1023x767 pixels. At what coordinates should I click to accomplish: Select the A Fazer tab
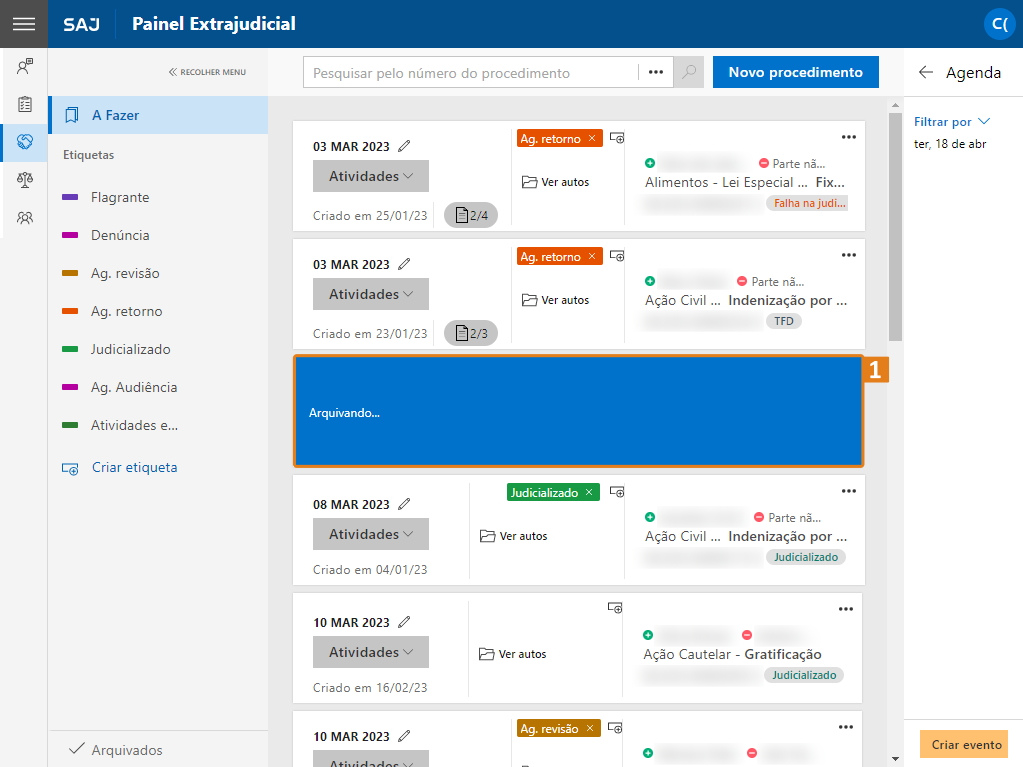(x=159, y=115)
